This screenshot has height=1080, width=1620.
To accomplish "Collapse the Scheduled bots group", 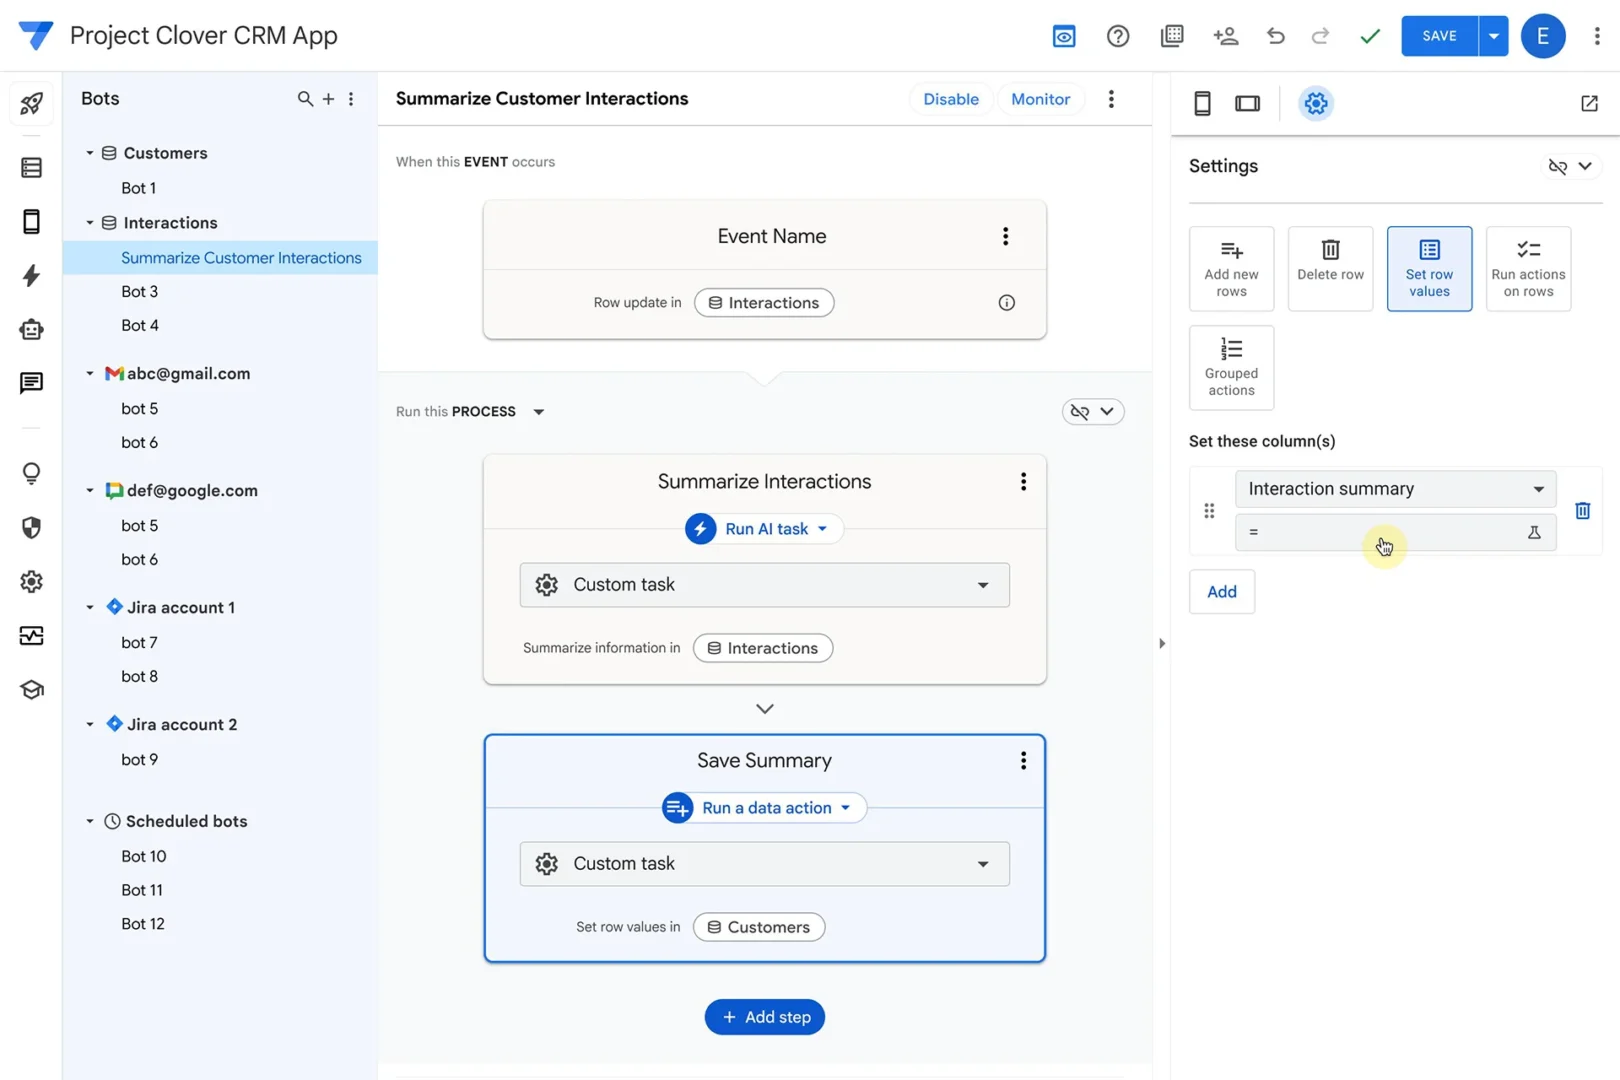I will 90,822.
